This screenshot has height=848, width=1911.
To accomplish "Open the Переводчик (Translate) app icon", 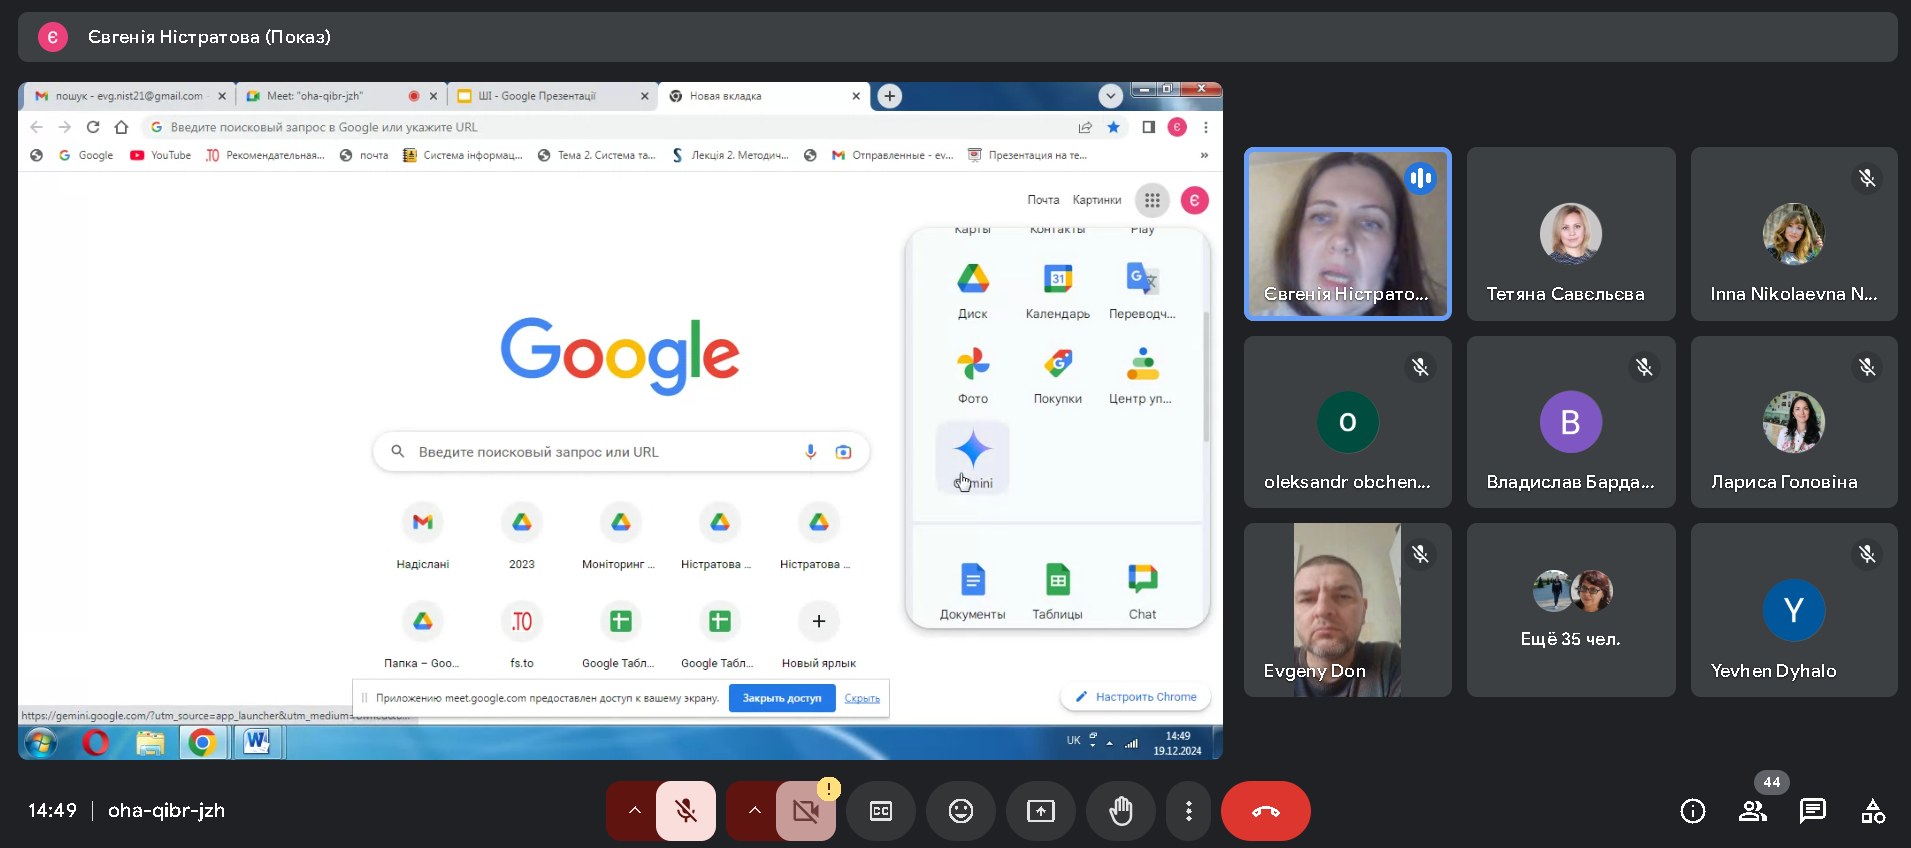I will point(1142,288).
